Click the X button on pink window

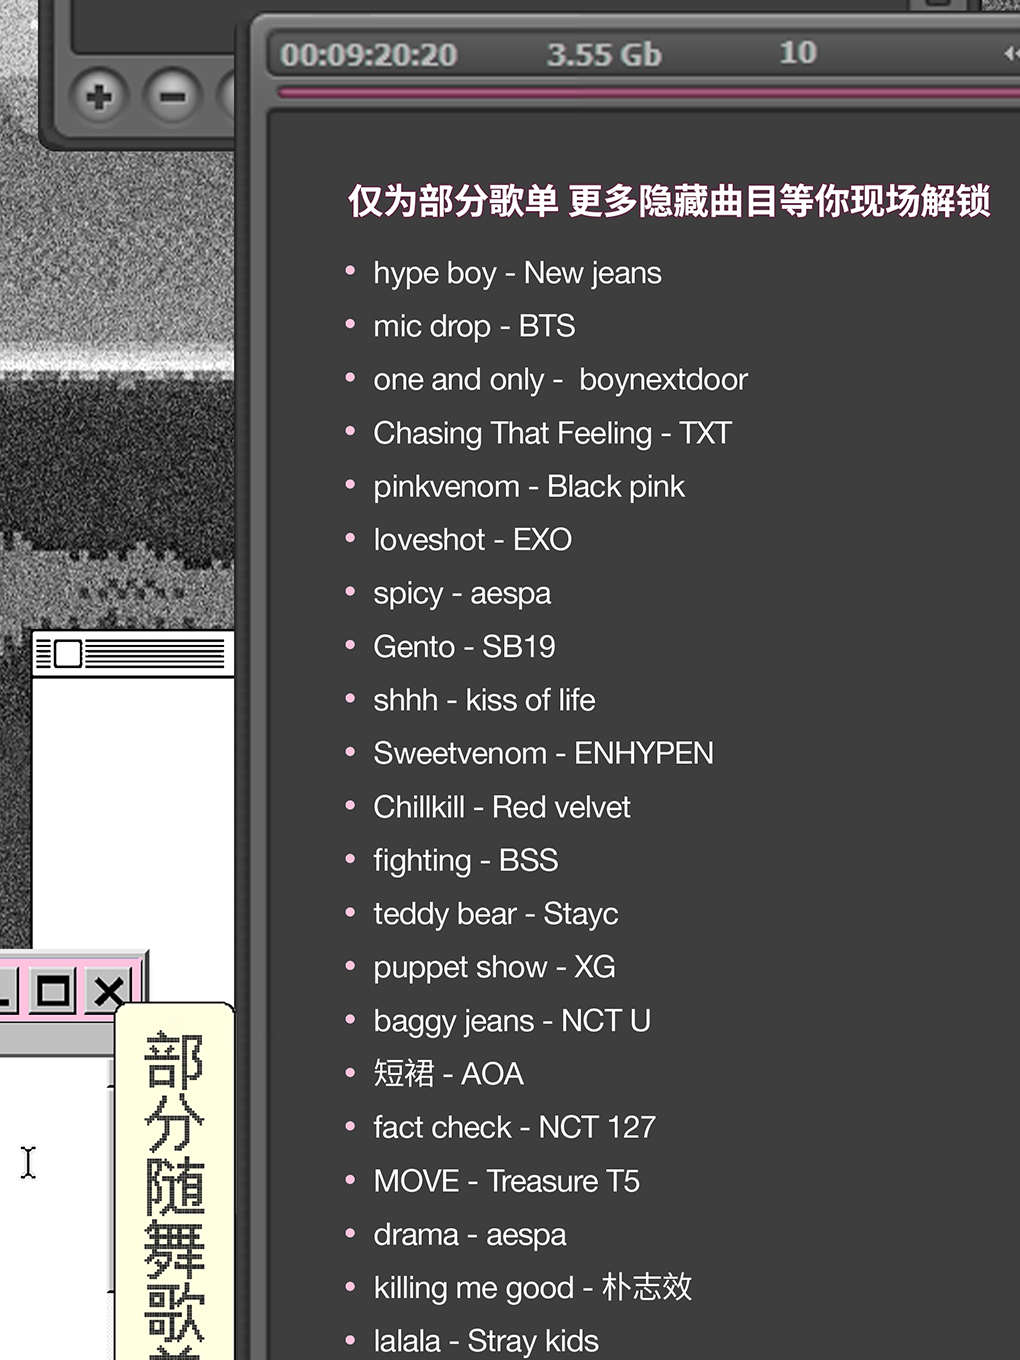tap(108, 991)
